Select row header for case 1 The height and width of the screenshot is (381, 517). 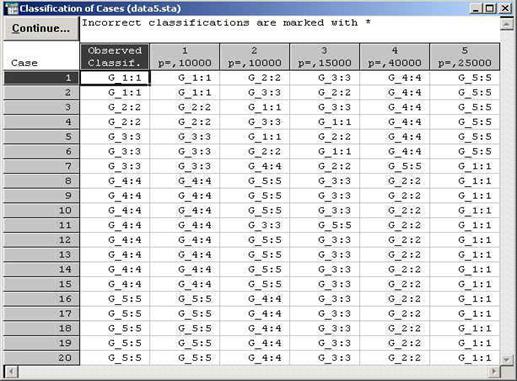pos(41,78)
